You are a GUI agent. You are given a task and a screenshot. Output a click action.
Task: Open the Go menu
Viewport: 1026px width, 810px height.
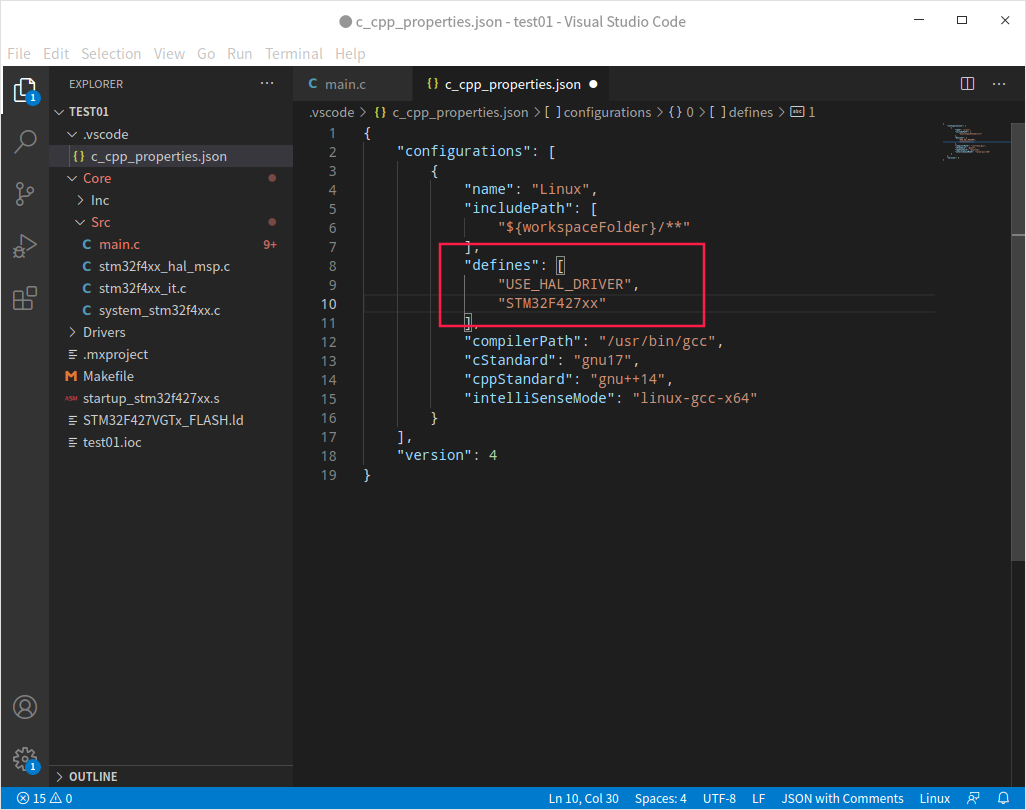206,54
